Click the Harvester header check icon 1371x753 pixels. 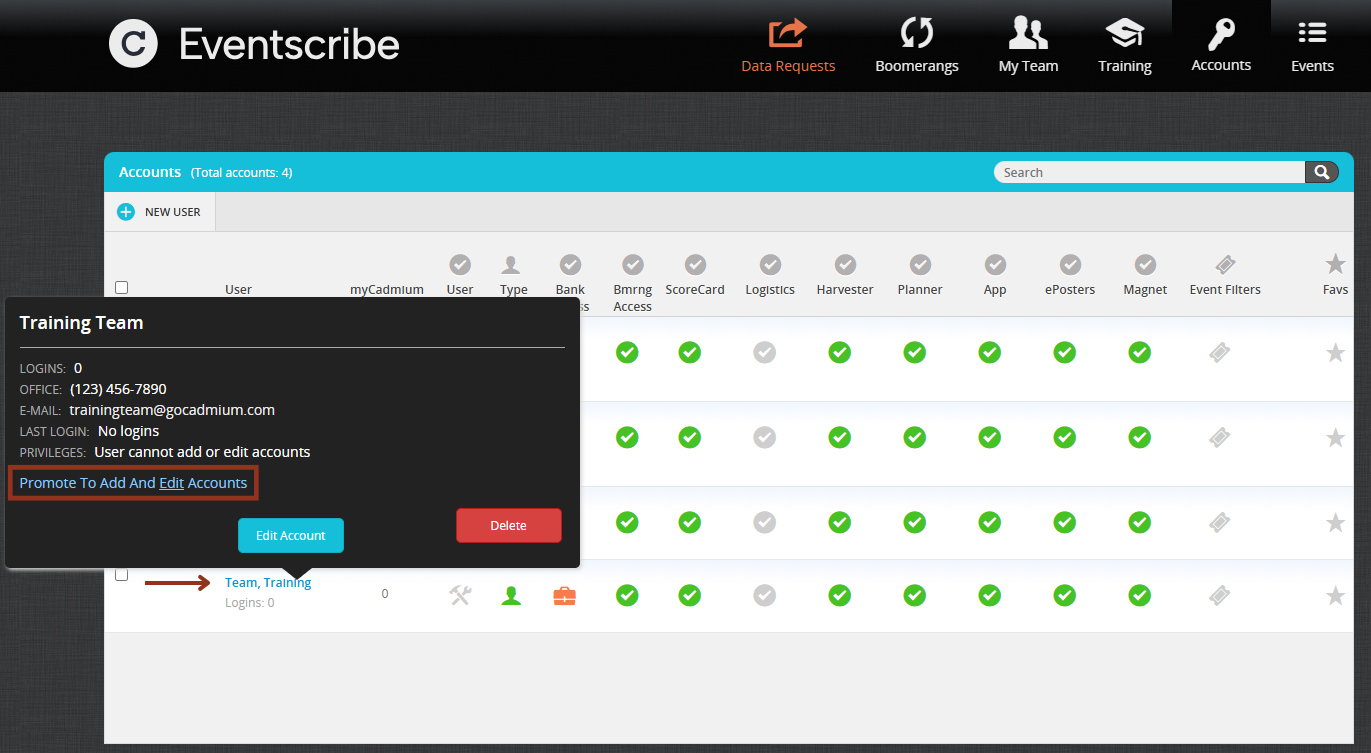(845, 264)
